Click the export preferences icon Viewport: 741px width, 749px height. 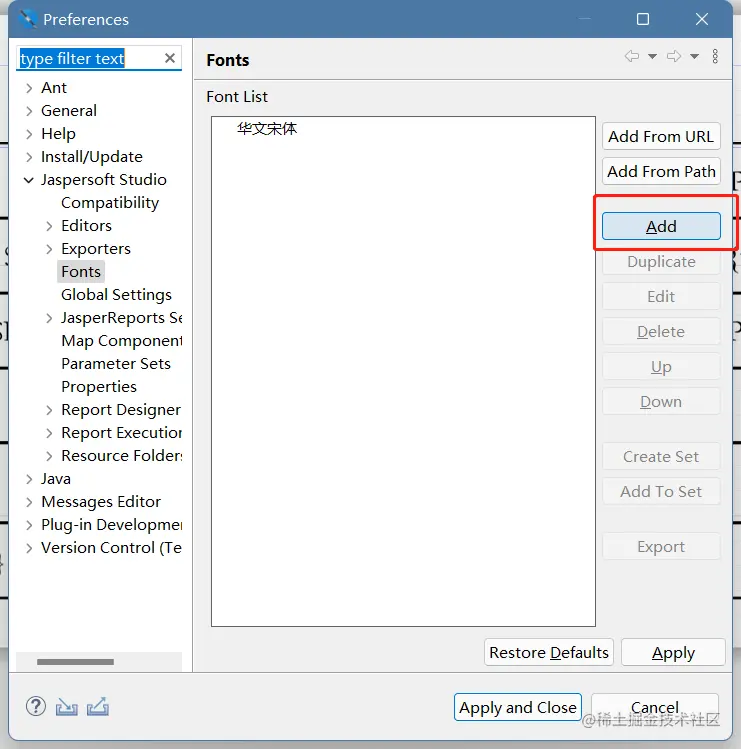(98, 706)
